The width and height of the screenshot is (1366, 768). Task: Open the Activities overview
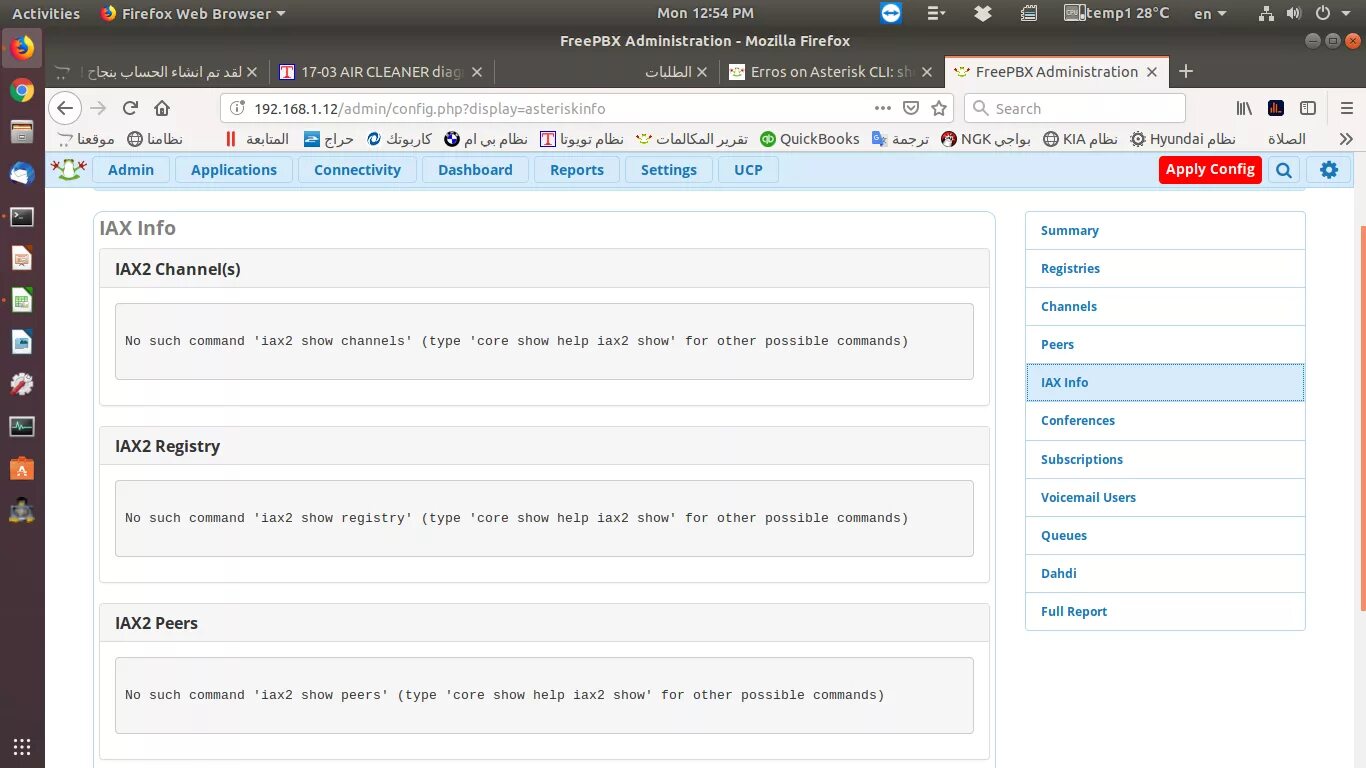[45, 13]
